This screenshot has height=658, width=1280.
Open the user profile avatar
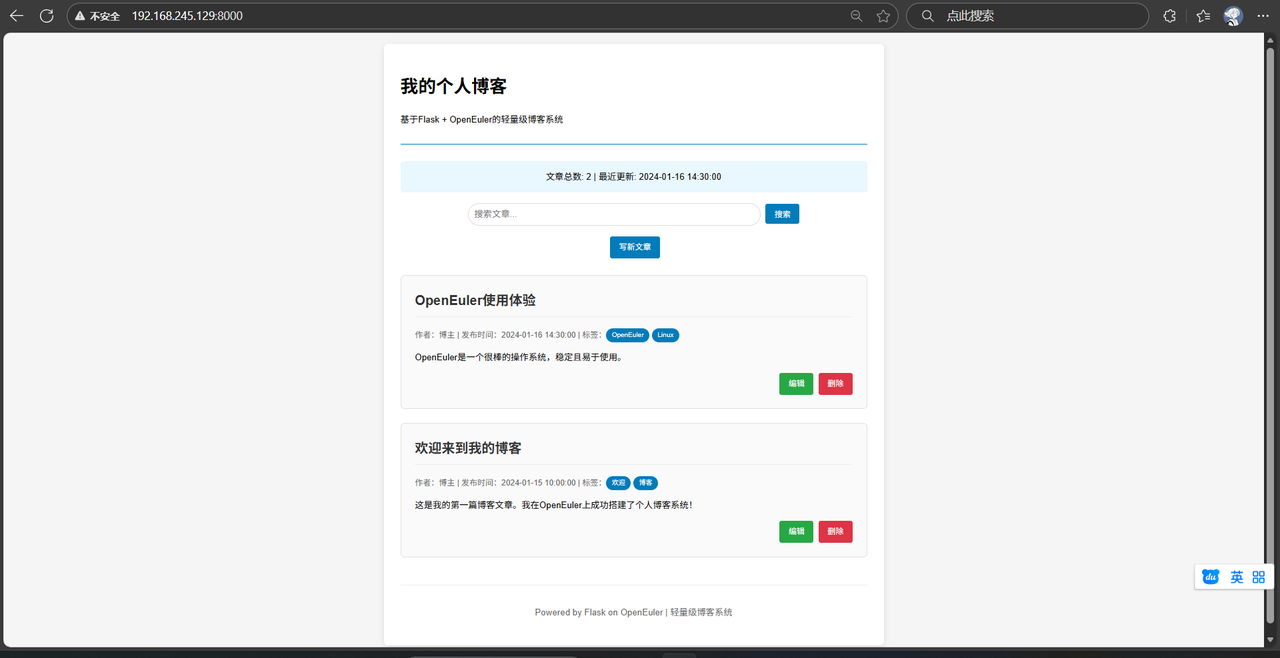[1233, 16]
